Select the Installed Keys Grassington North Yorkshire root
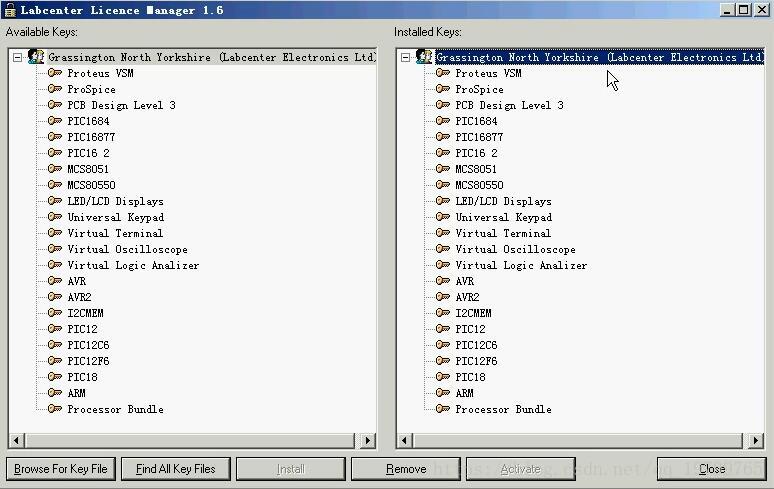Screen dimensions: 774x489 [599, 57]
